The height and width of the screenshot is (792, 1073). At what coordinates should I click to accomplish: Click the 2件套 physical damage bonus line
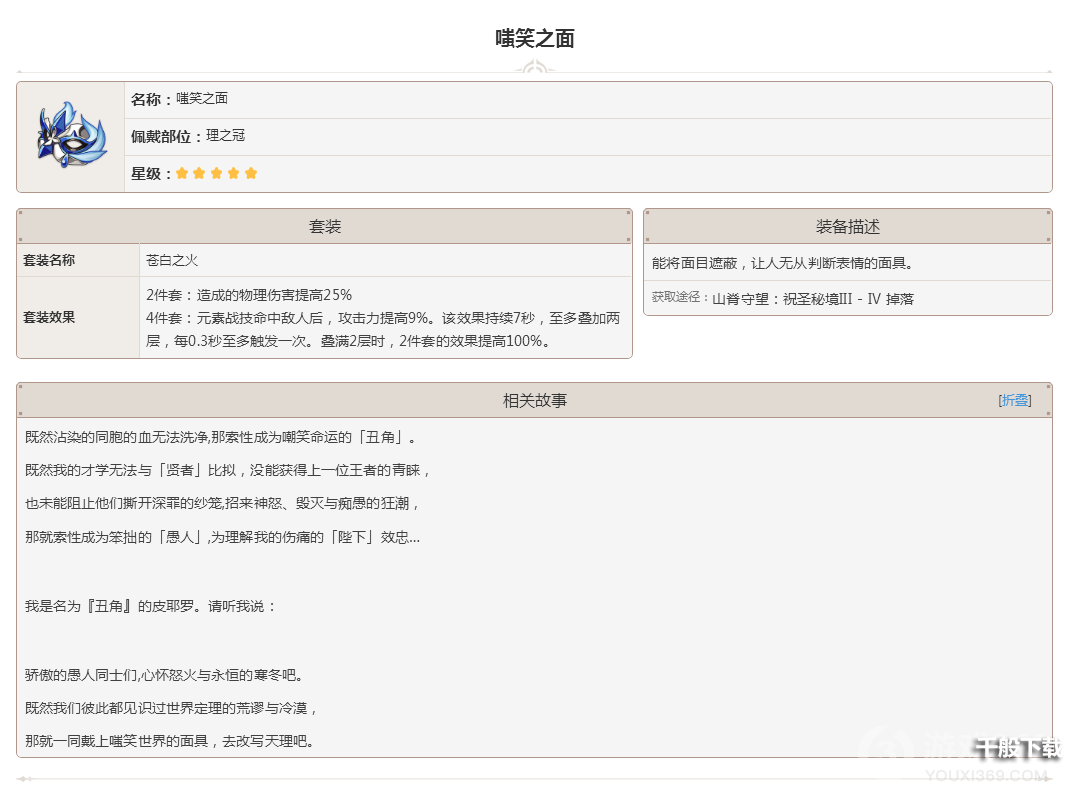point(249,295)
